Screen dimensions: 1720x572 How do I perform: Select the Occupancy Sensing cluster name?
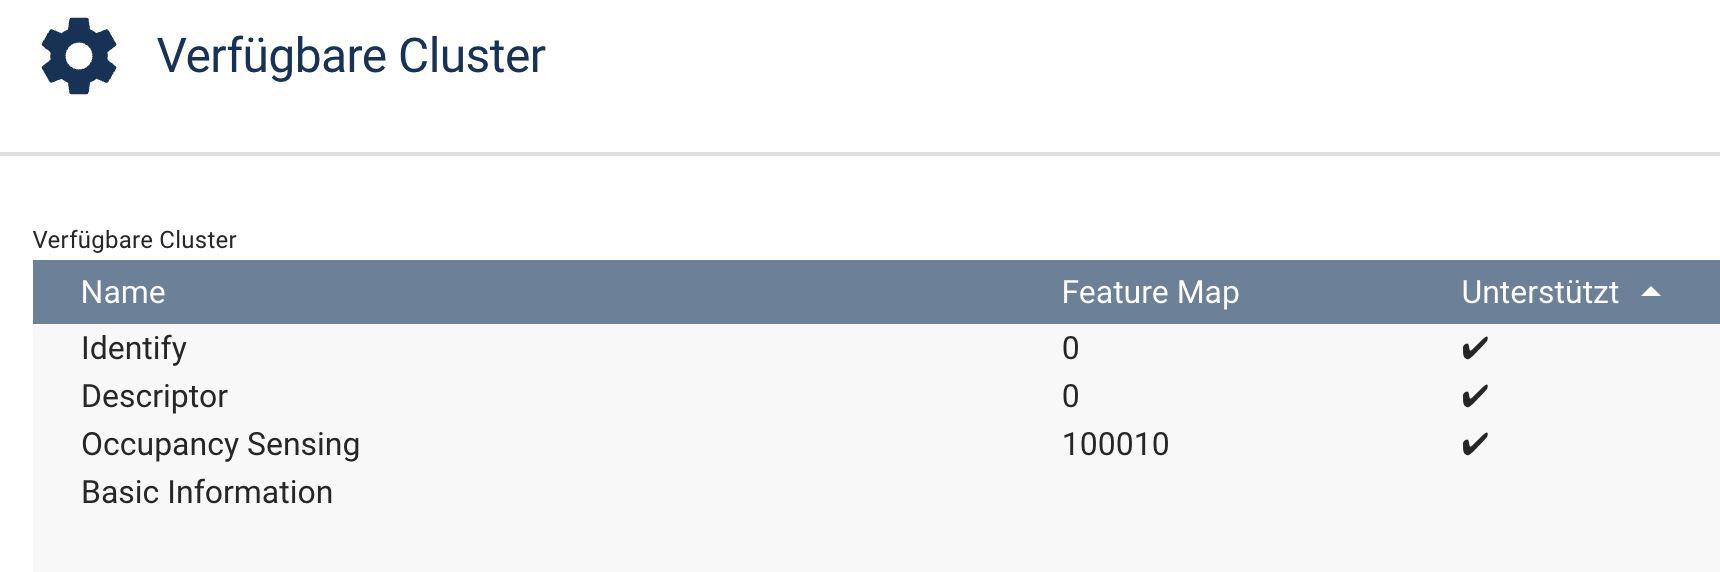pos(220,444)
